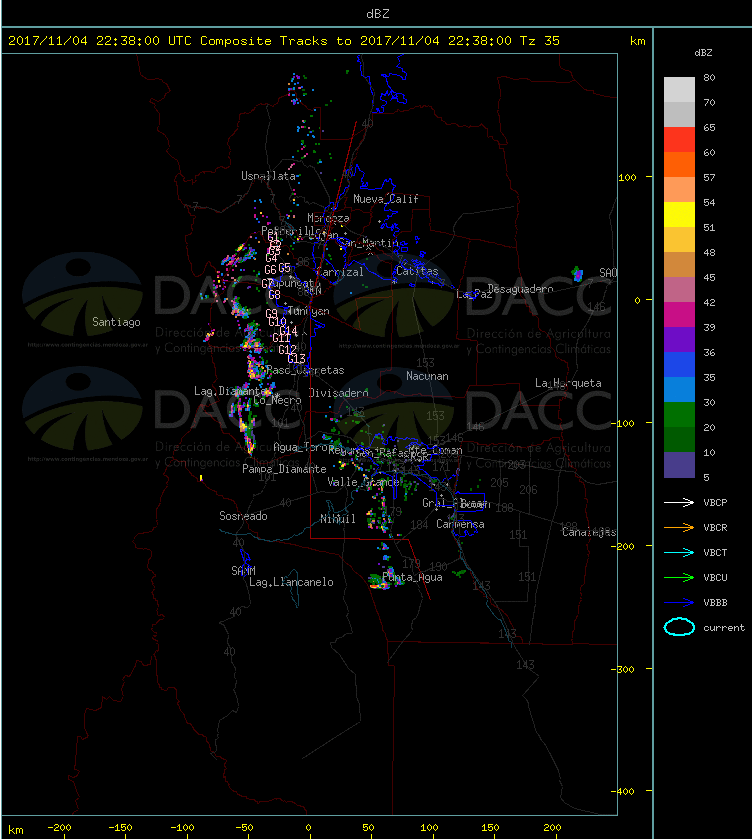
Task: Click the dBZ title at top
Action: [x=376, y=13]
